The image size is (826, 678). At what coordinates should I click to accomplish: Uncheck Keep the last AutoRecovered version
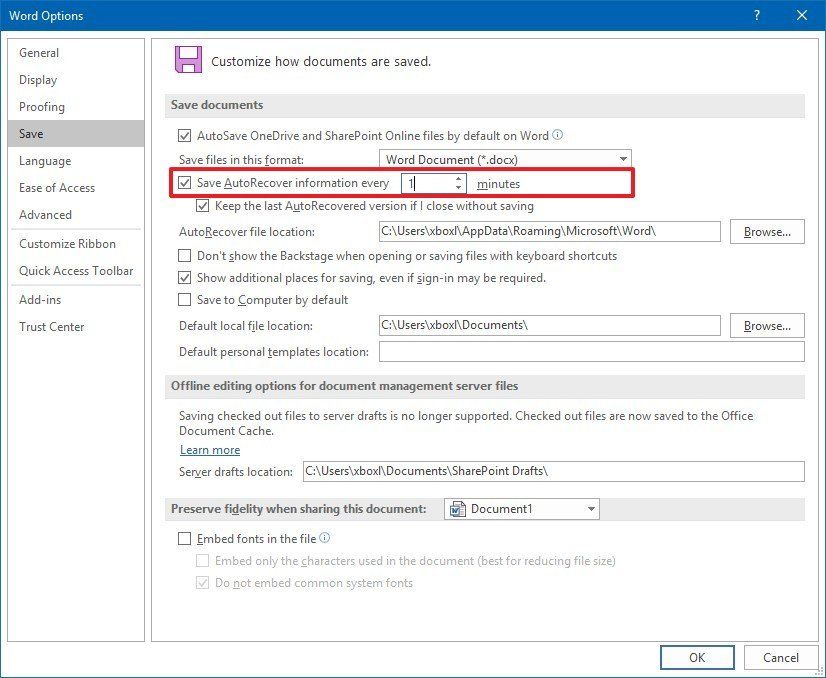tap(204, 206)
